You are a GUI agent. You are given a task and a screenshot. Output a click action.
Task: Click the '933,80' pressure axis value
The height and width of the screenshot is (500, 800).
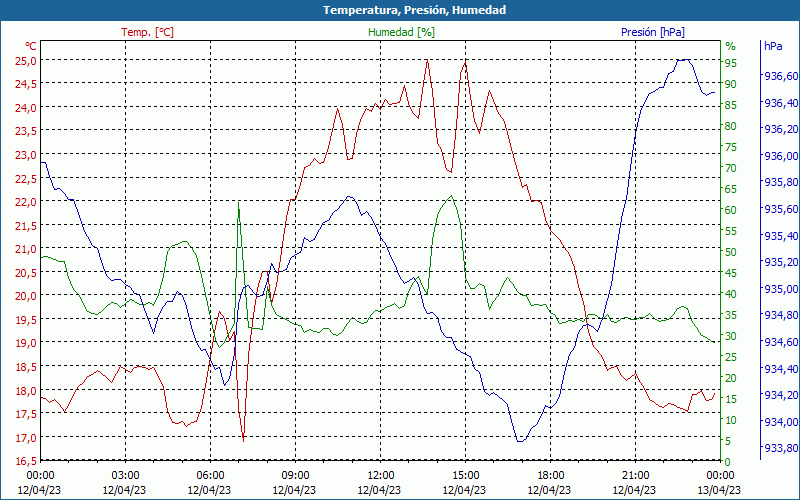(781, 448)
